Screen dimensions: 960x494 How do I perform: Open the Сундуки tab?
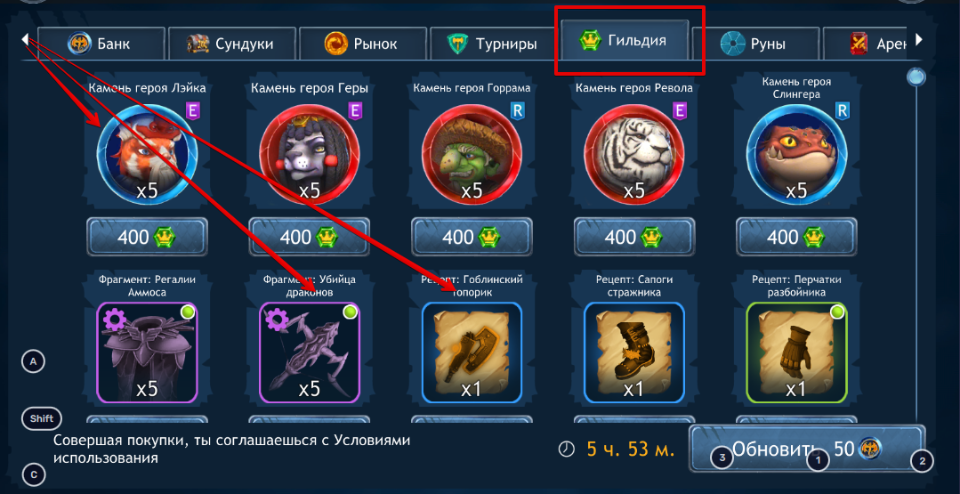232,43
